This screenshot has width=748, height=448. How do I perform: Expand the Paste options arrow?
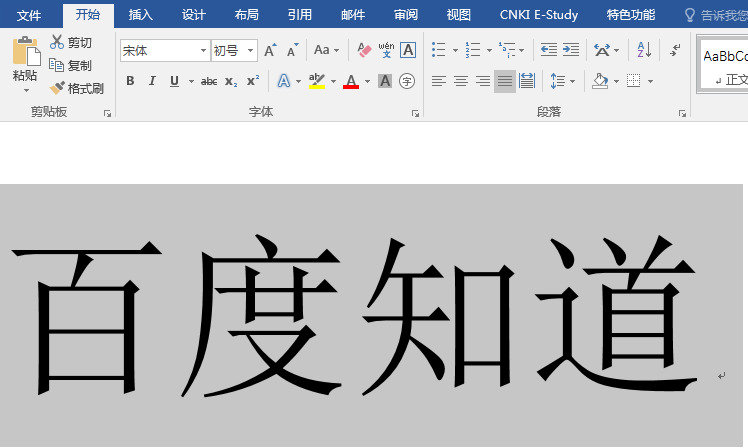[26, 90]
